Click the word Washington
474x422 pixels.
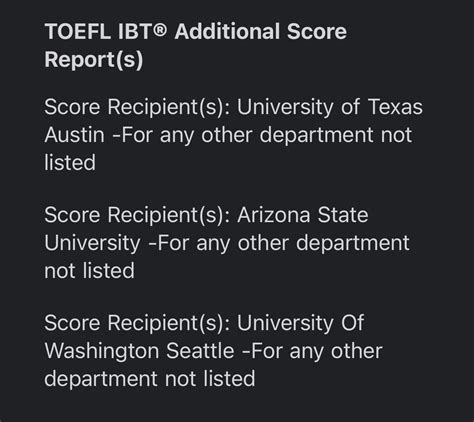[x=102, y=352]
